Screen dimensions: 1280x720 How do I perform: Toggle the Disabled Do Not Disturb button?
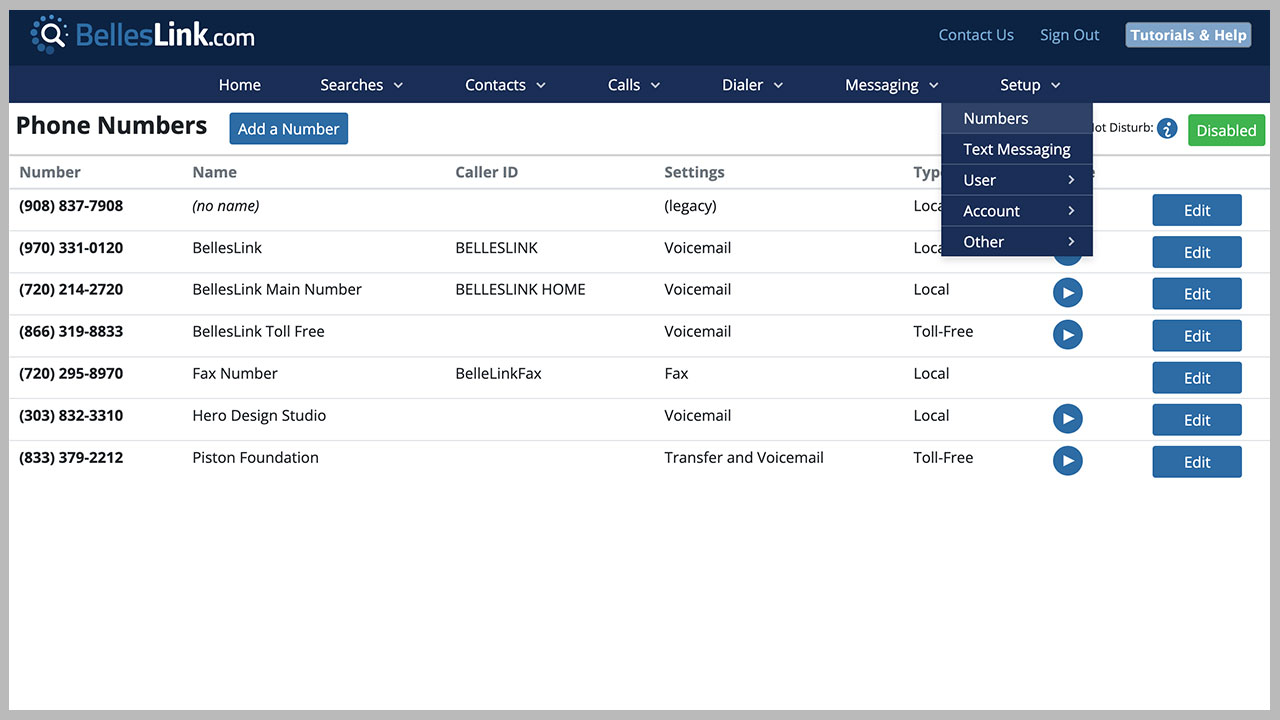point(1226,130)
